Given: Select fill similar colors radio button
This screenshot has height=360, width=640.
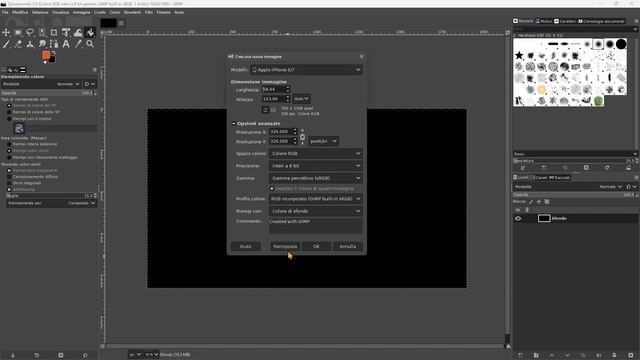Looking at the screenshot, I should 9,151.
